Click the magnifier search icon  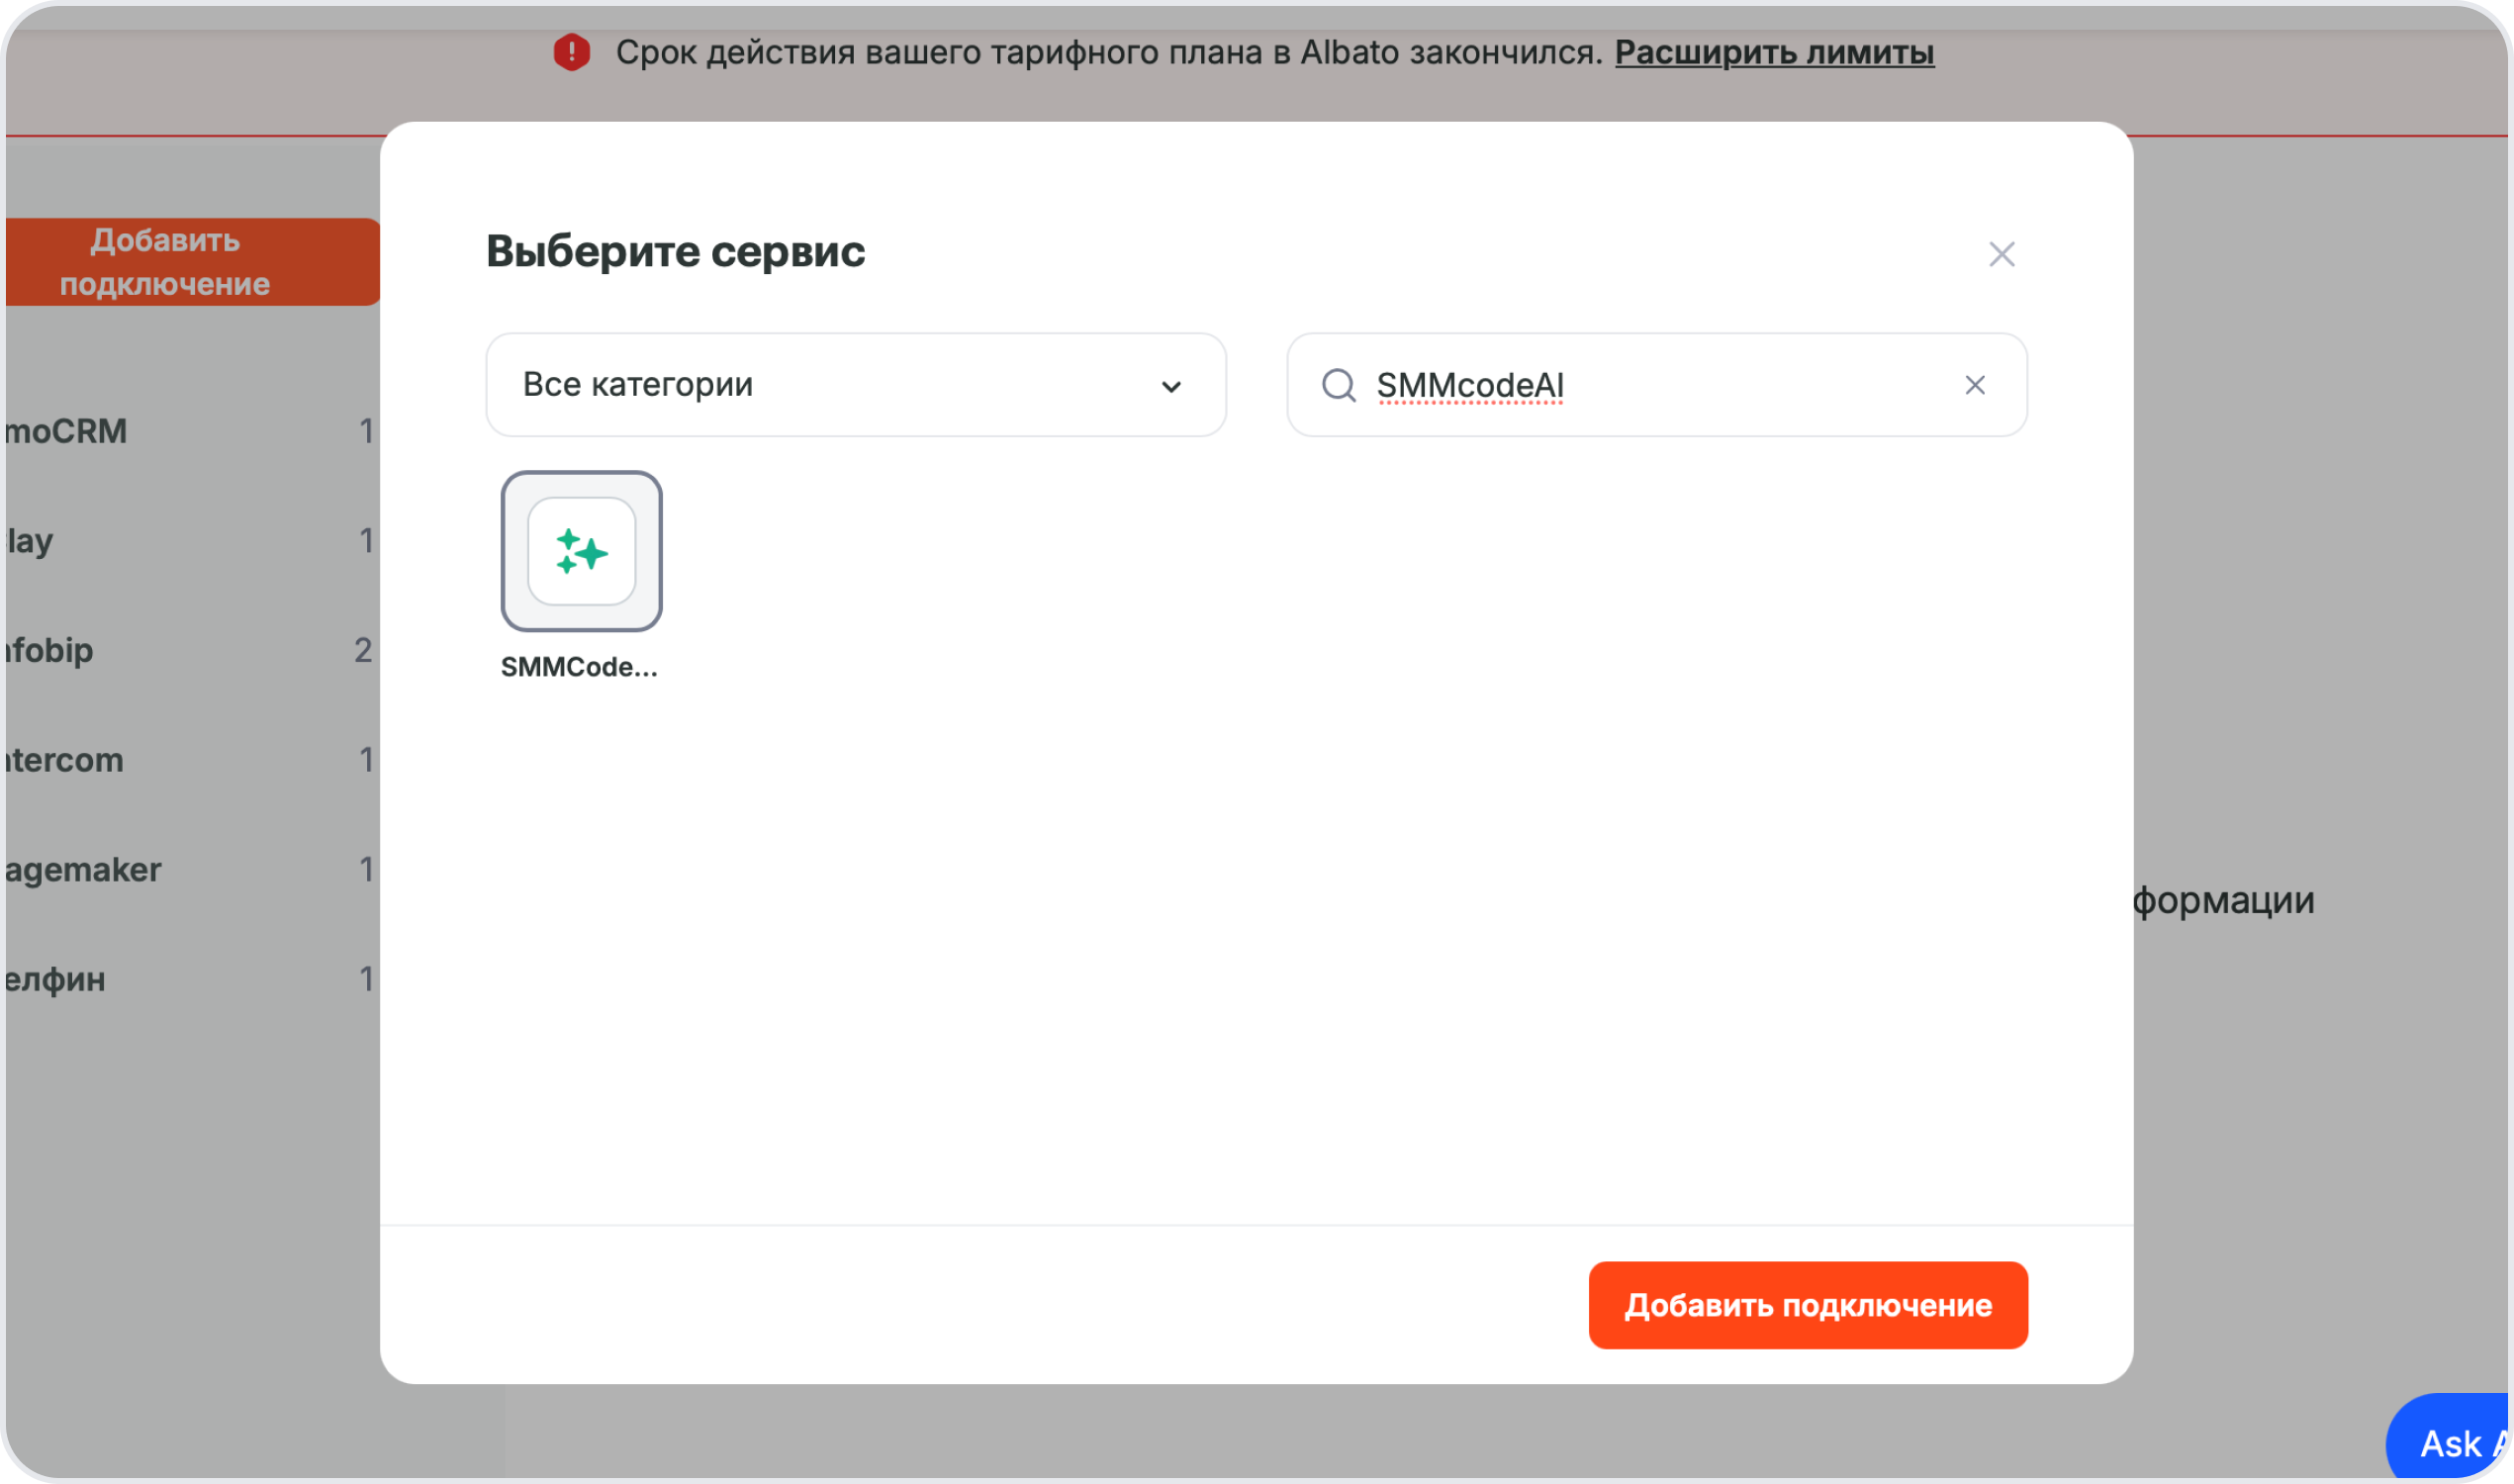tap(1338, 385)
